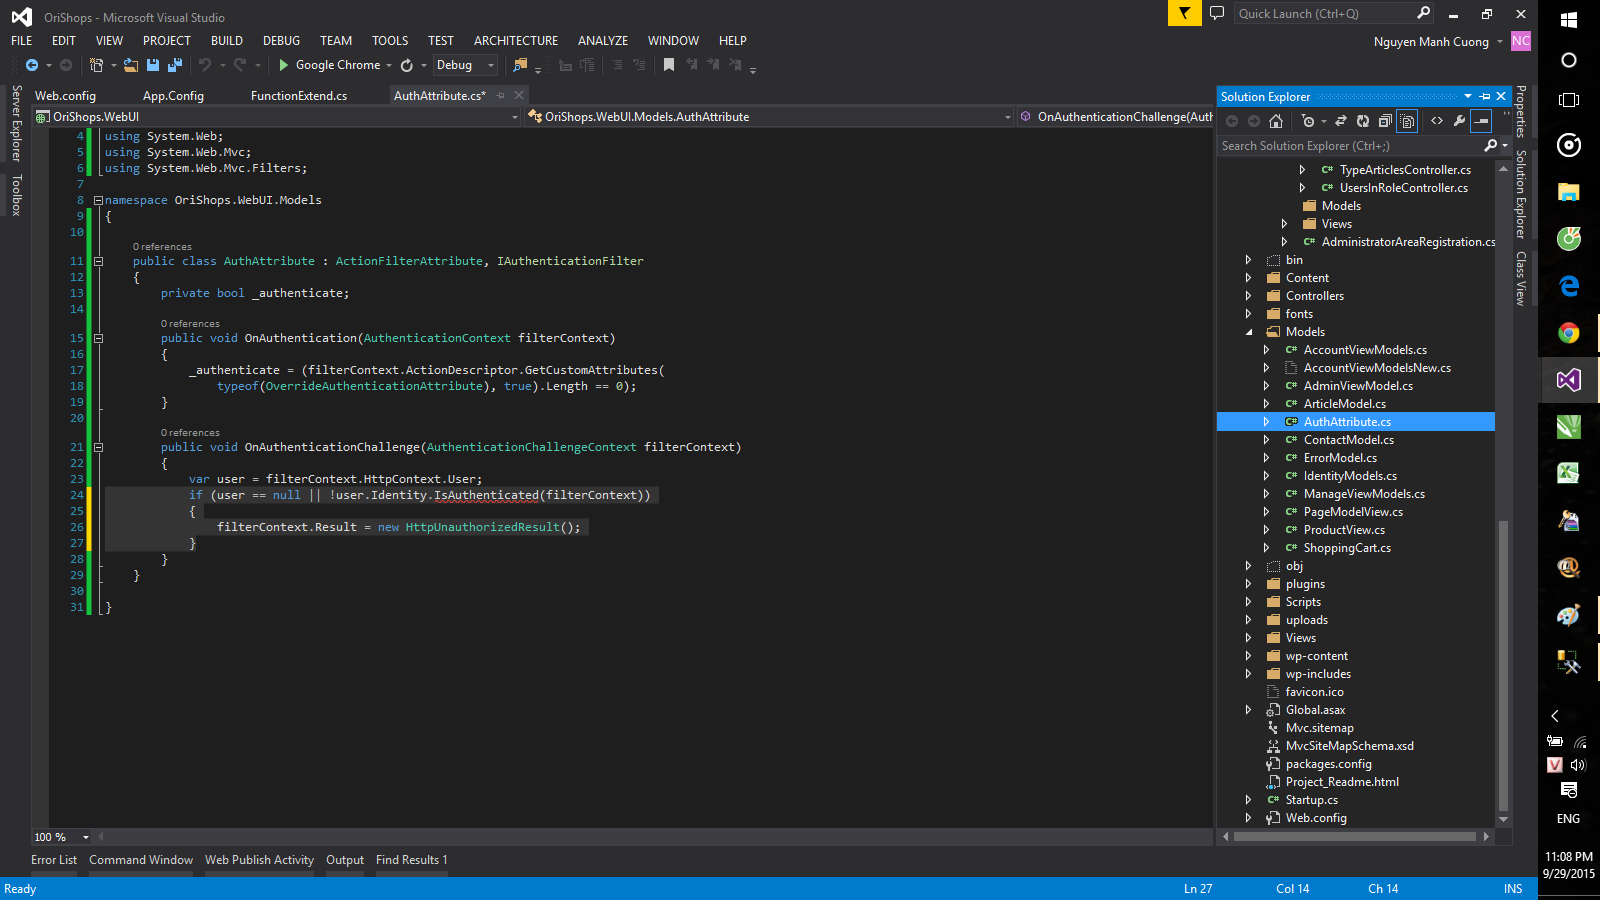
Task: Collapse the Models folder
Action: click(x=1249, y=331)
